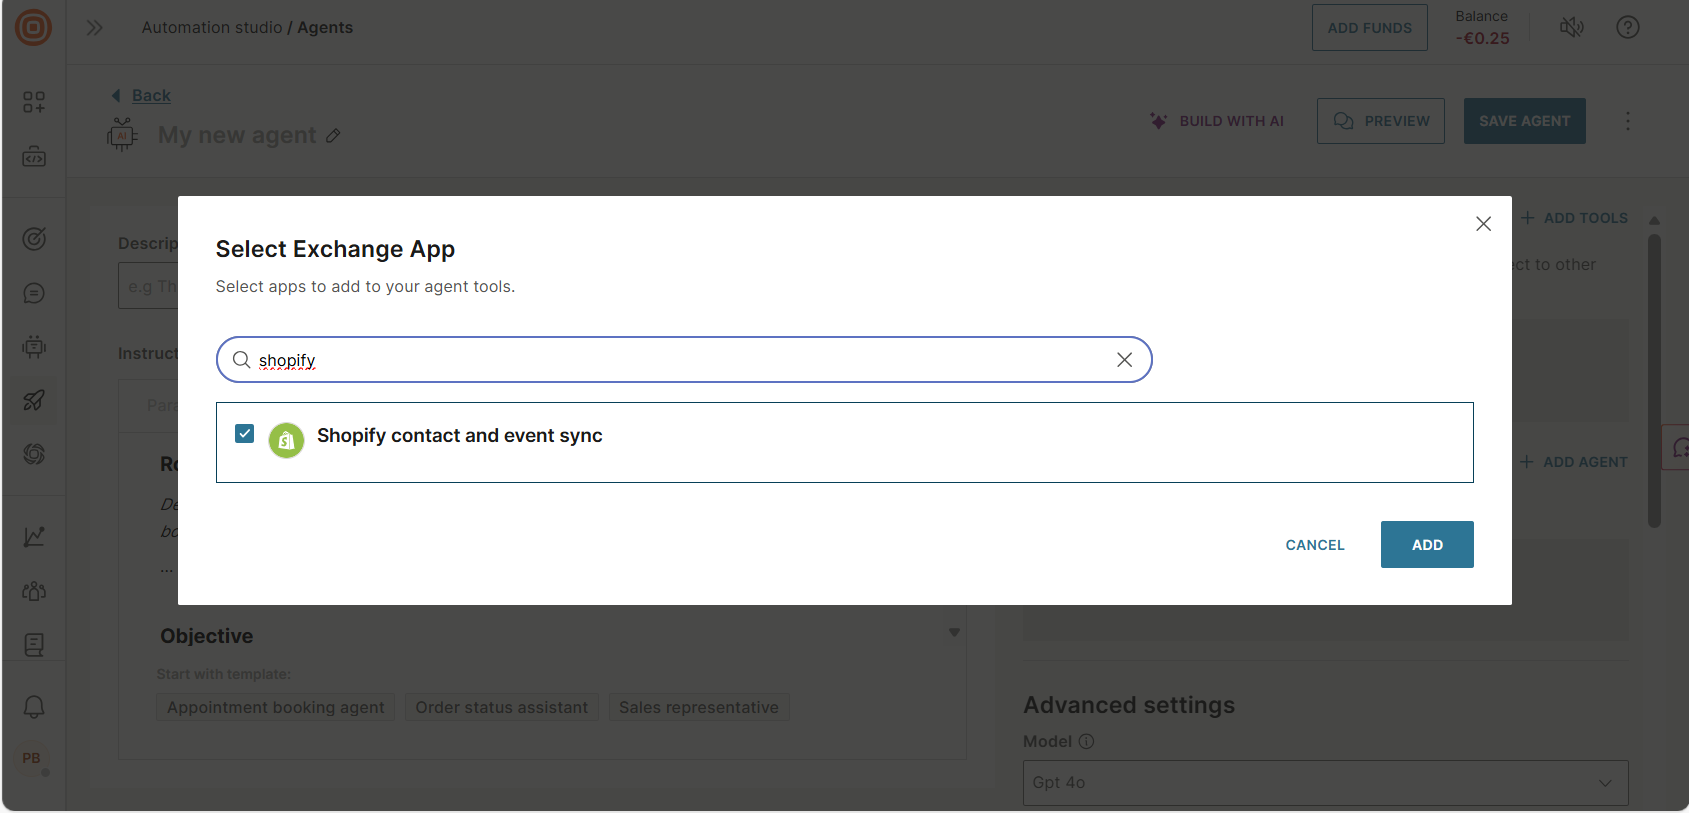Click the Shopify app logo icon

coord(286,440)
